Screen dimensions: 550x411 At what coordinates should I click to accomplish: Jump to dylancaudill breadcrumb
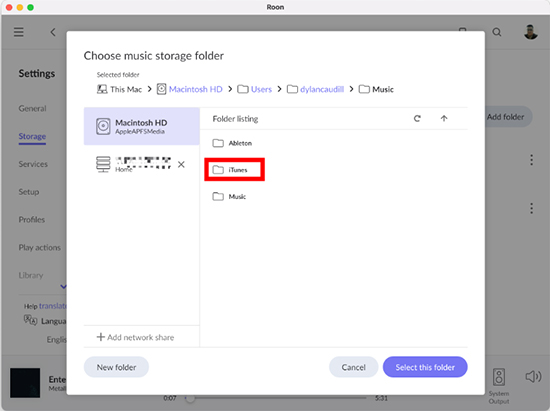coord(315,89)
